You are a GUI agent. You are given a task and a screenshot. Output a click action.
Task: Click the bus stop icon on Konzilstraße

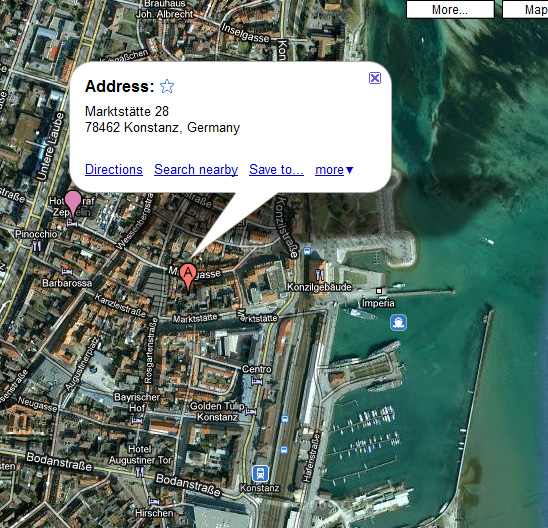tap(307, 251)
